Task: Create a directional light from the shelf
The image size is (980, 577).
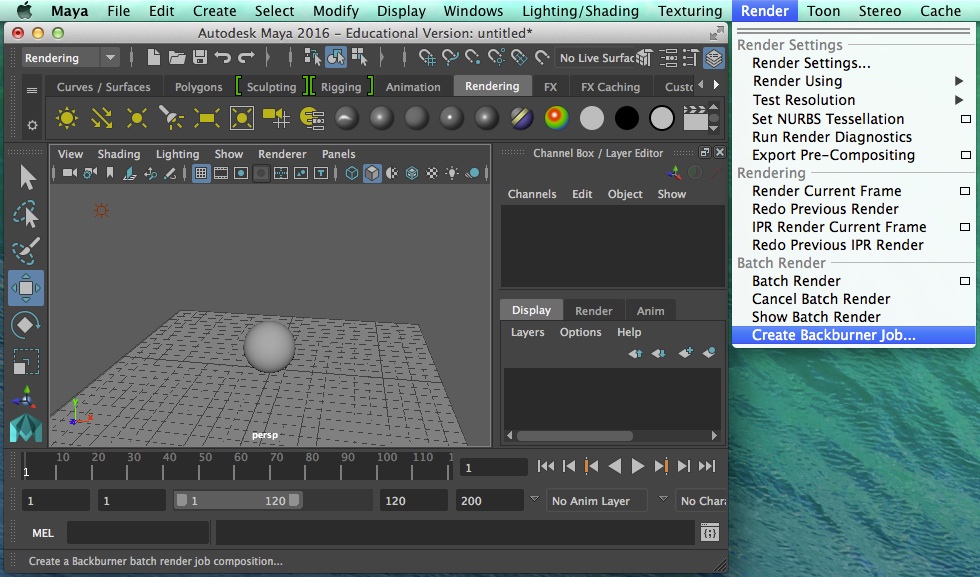Action: click(x=102, y=118)
